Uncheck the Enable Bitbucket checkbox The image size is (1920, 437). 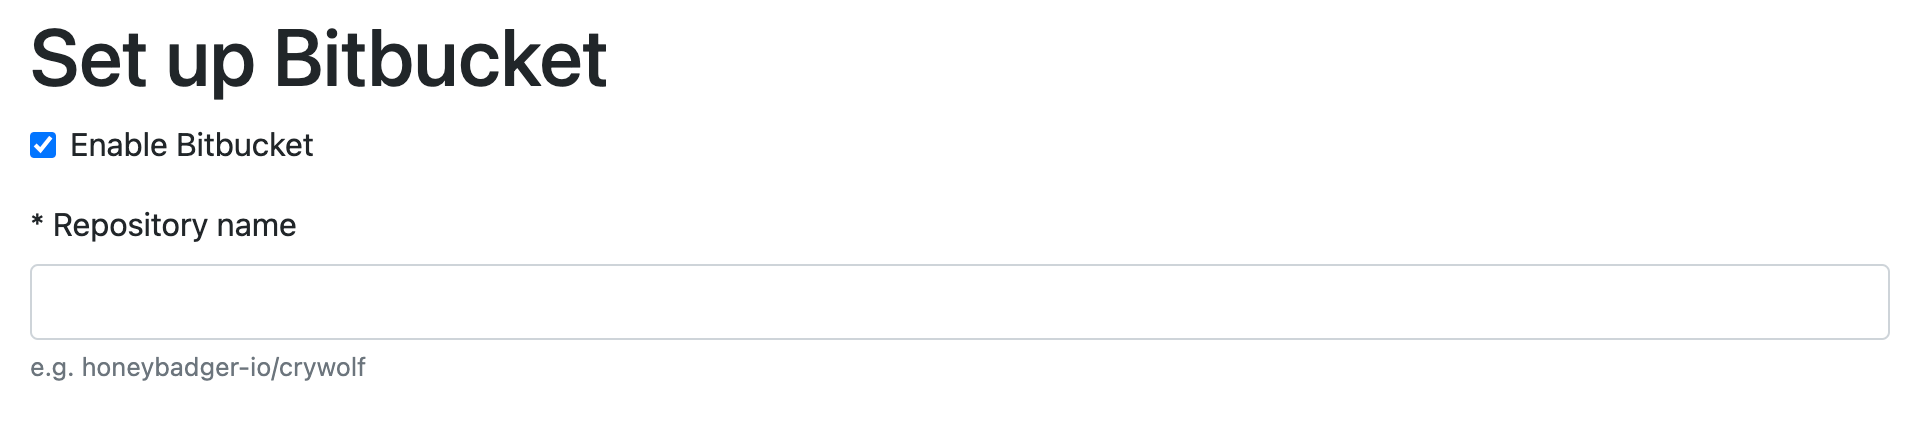coord(43,146)
